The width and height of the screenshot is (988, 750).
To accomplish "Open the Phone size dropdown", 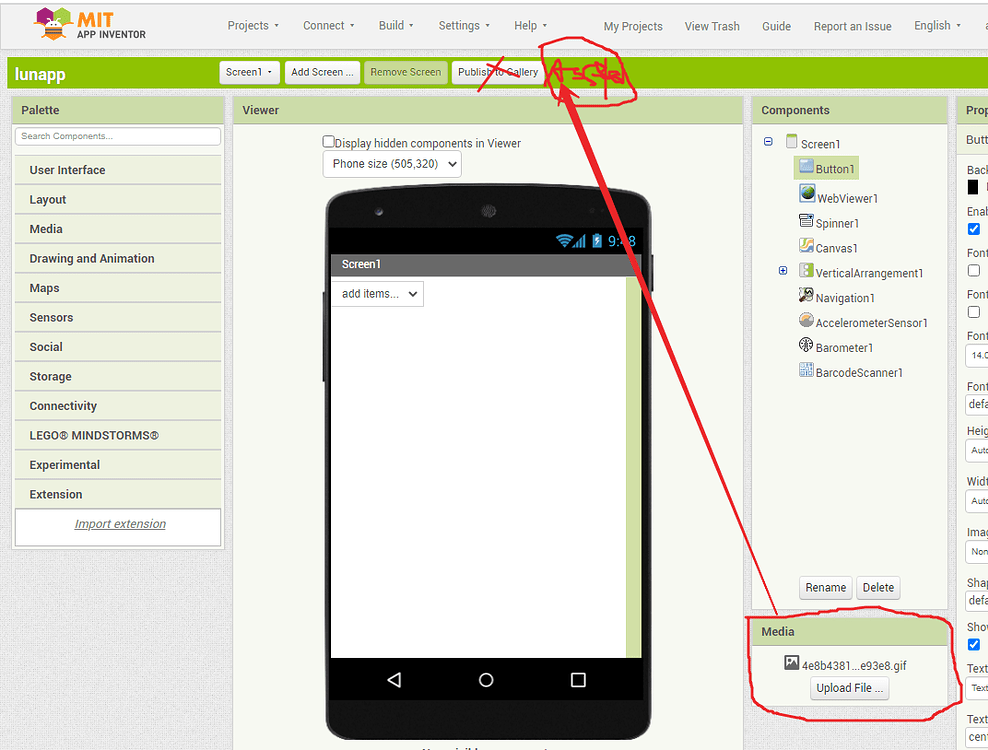I will click(392, 164).
